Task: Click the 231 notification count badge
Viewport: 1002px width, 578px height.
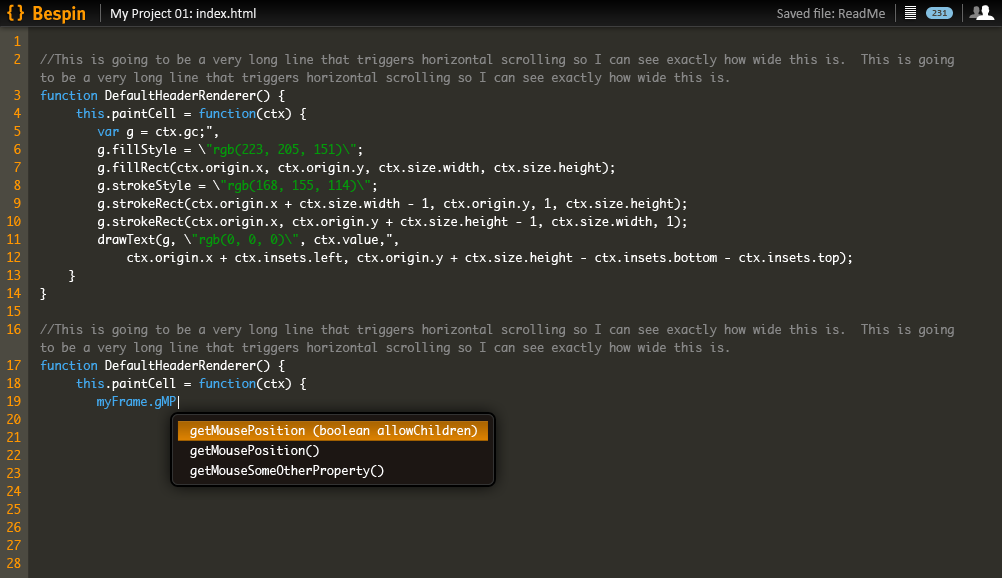Action: click(x=939, y=13)
